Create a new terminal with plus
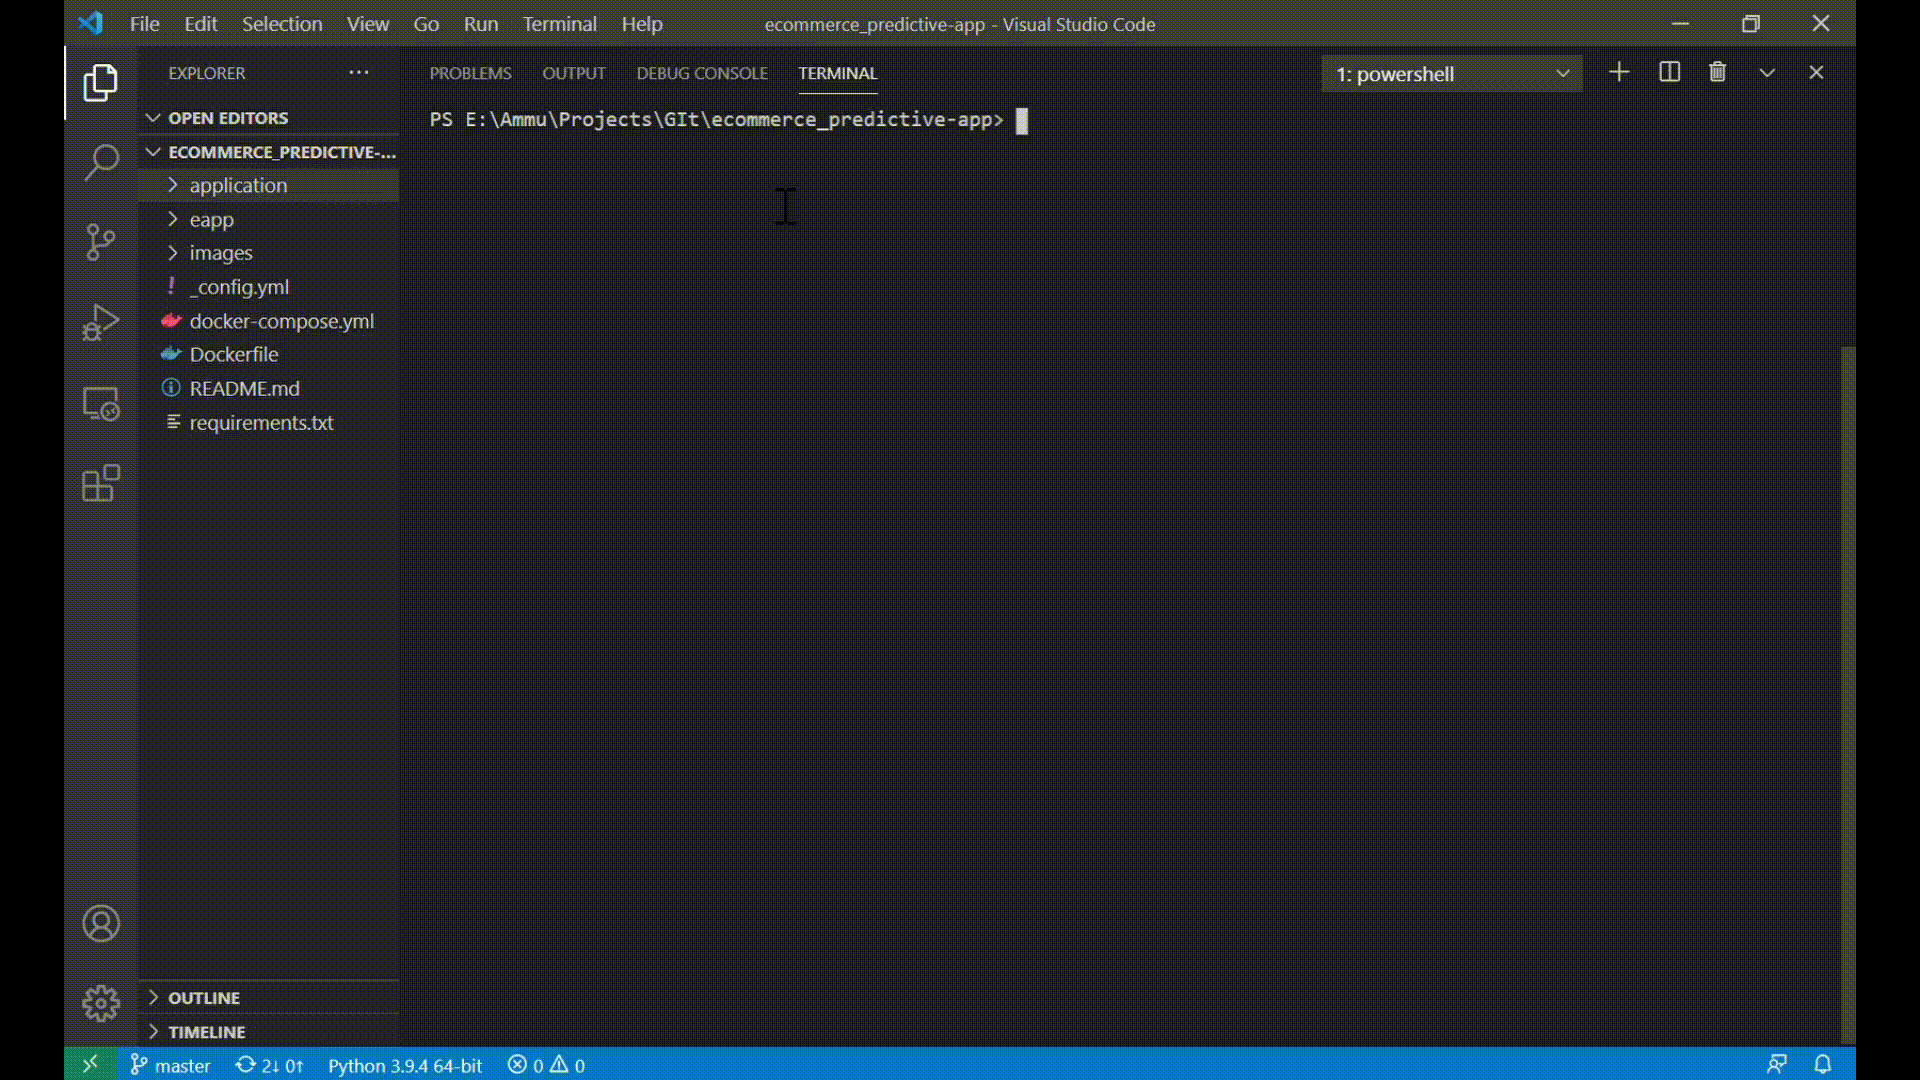 click(x=1619, y=72)
